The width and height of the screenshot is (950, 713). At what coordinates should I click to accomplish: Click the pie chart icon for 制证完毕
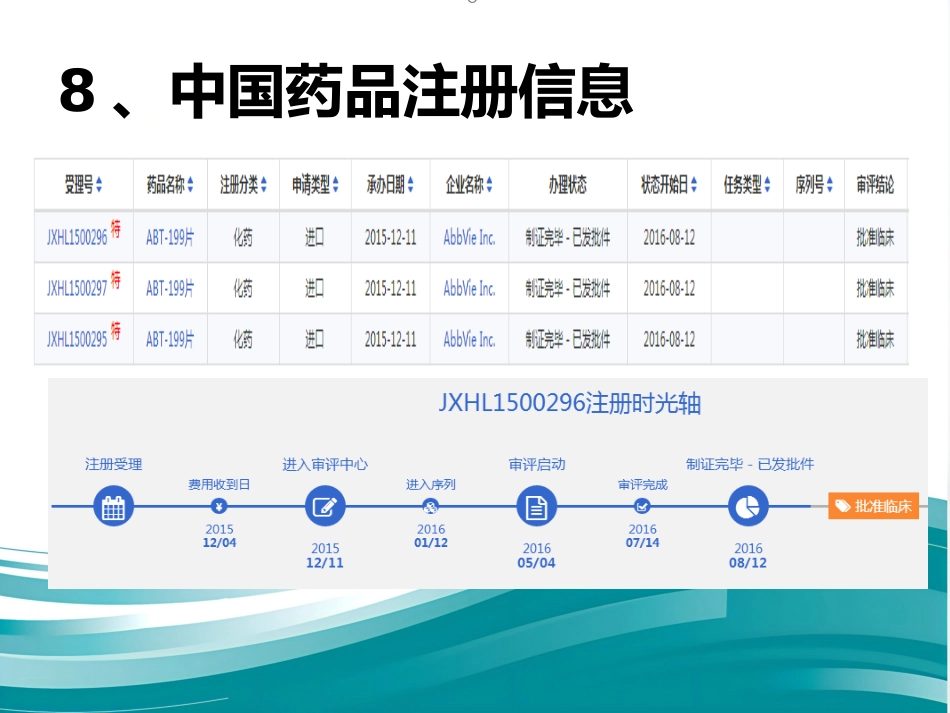click(x=748, y=506)
